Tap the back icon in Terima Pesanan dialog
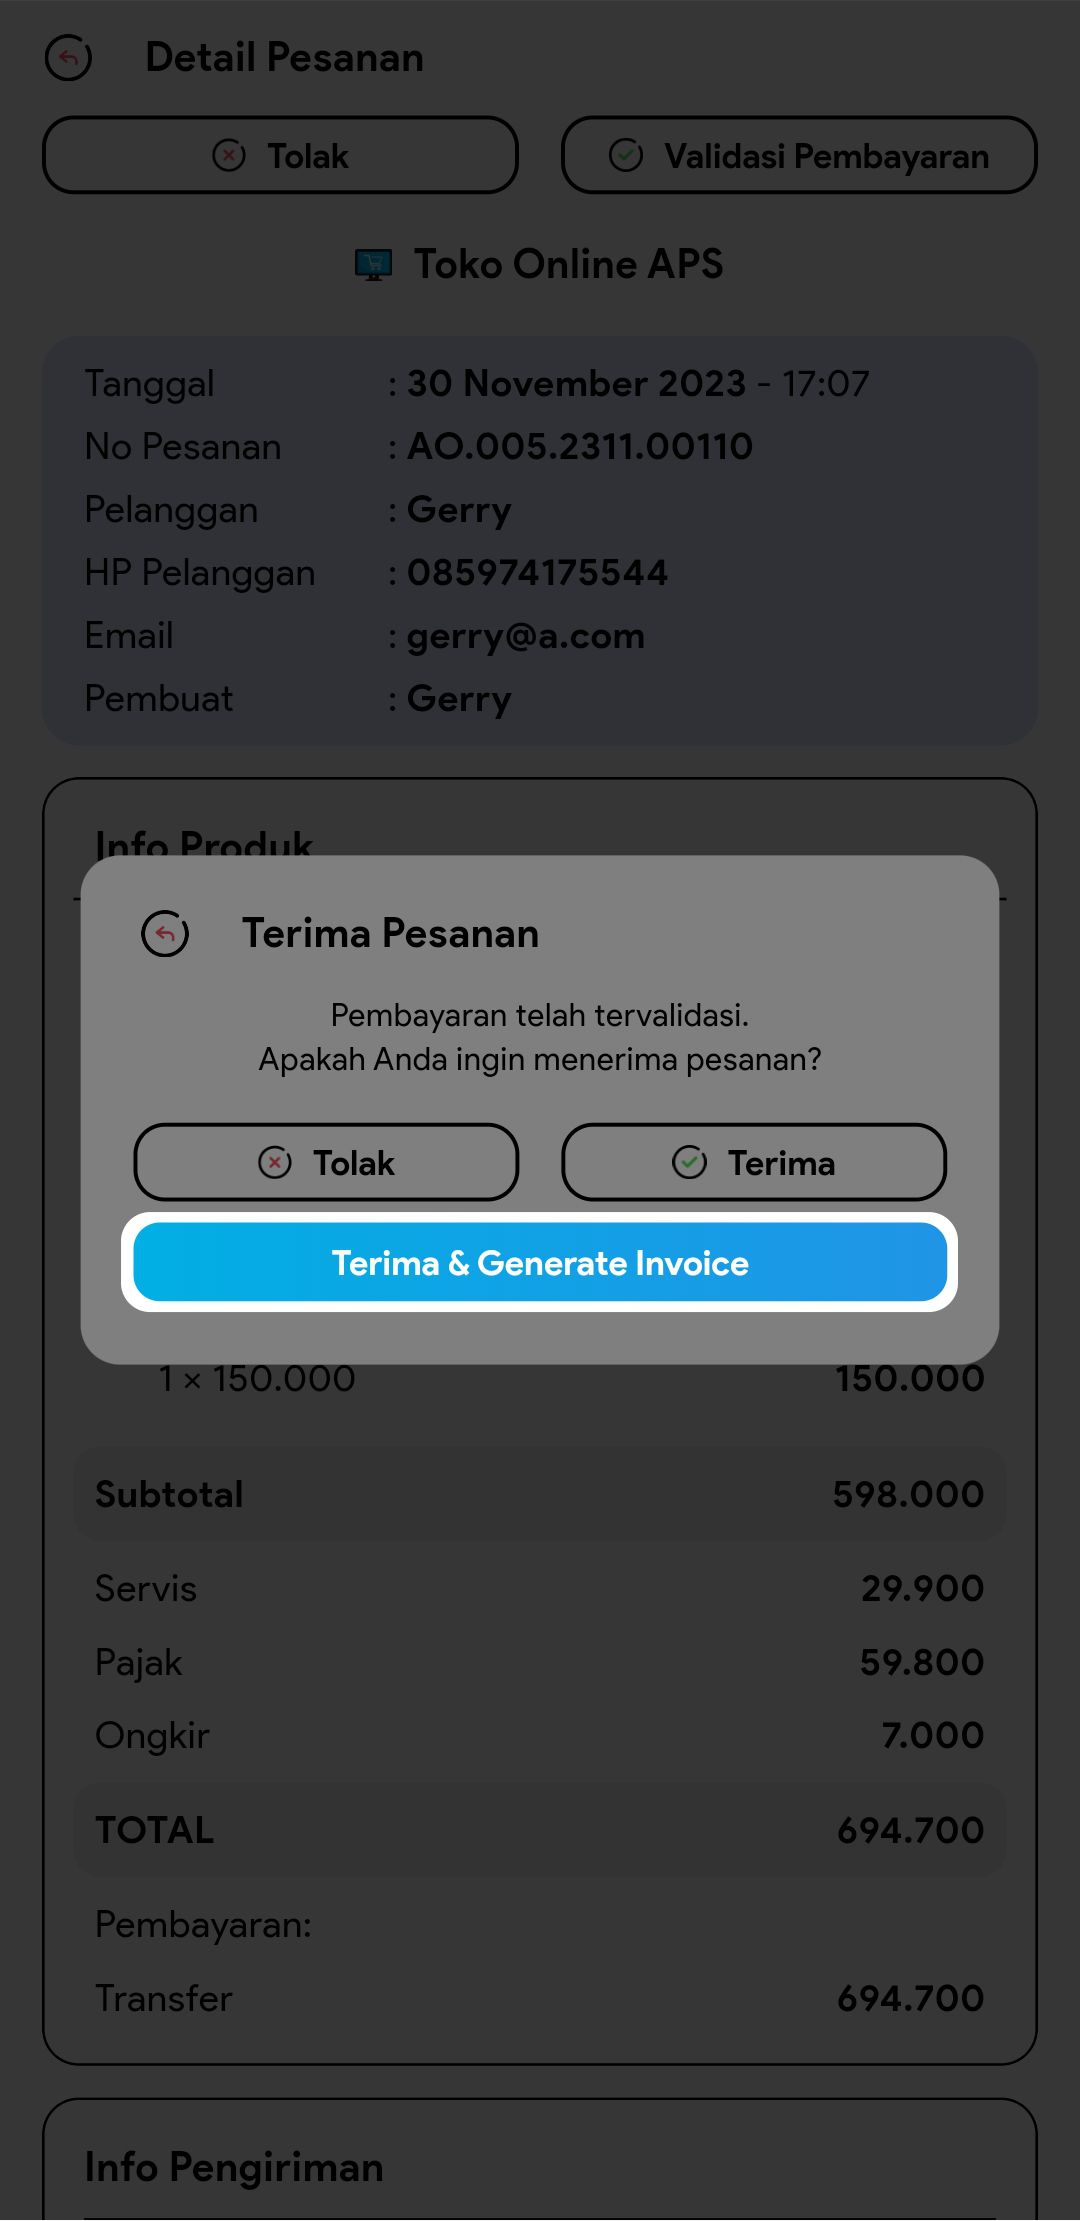1080x2221 pixels. click(x=165, y=934)
